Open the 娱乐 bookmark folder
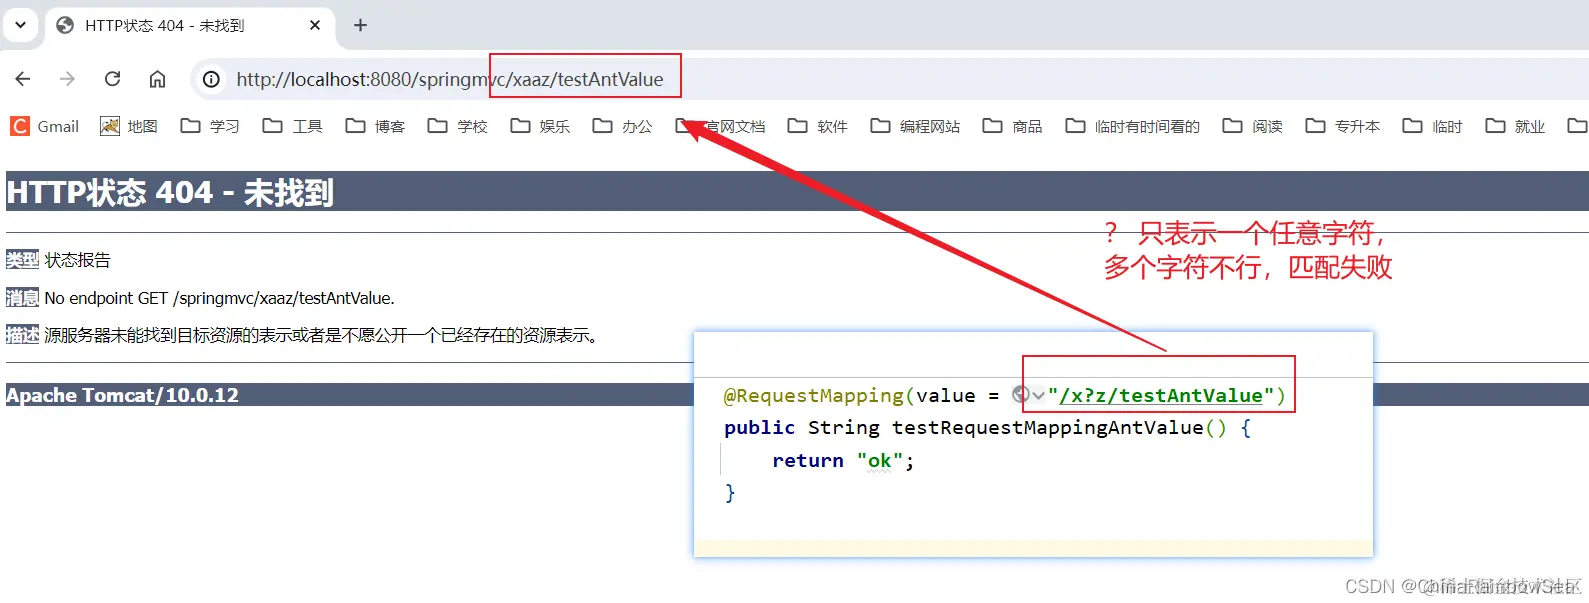 (x=540, y=126)
